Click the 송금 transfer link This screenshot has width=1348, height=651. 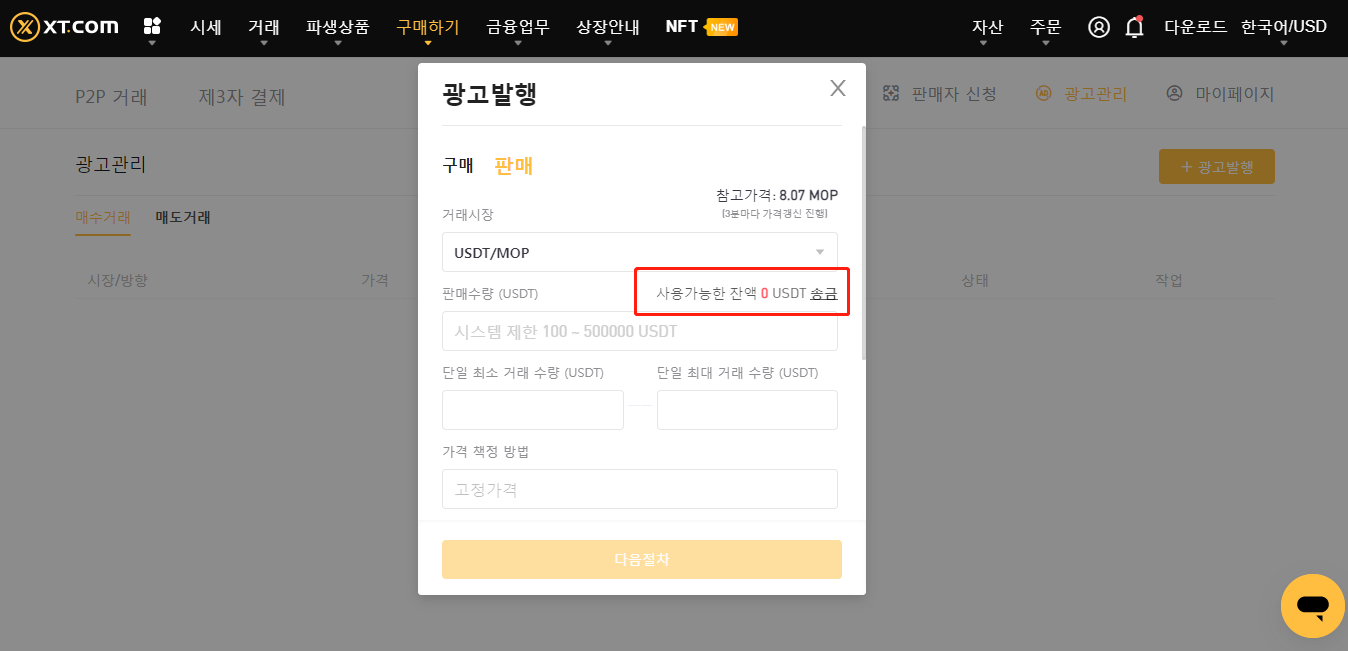[824, 293]
